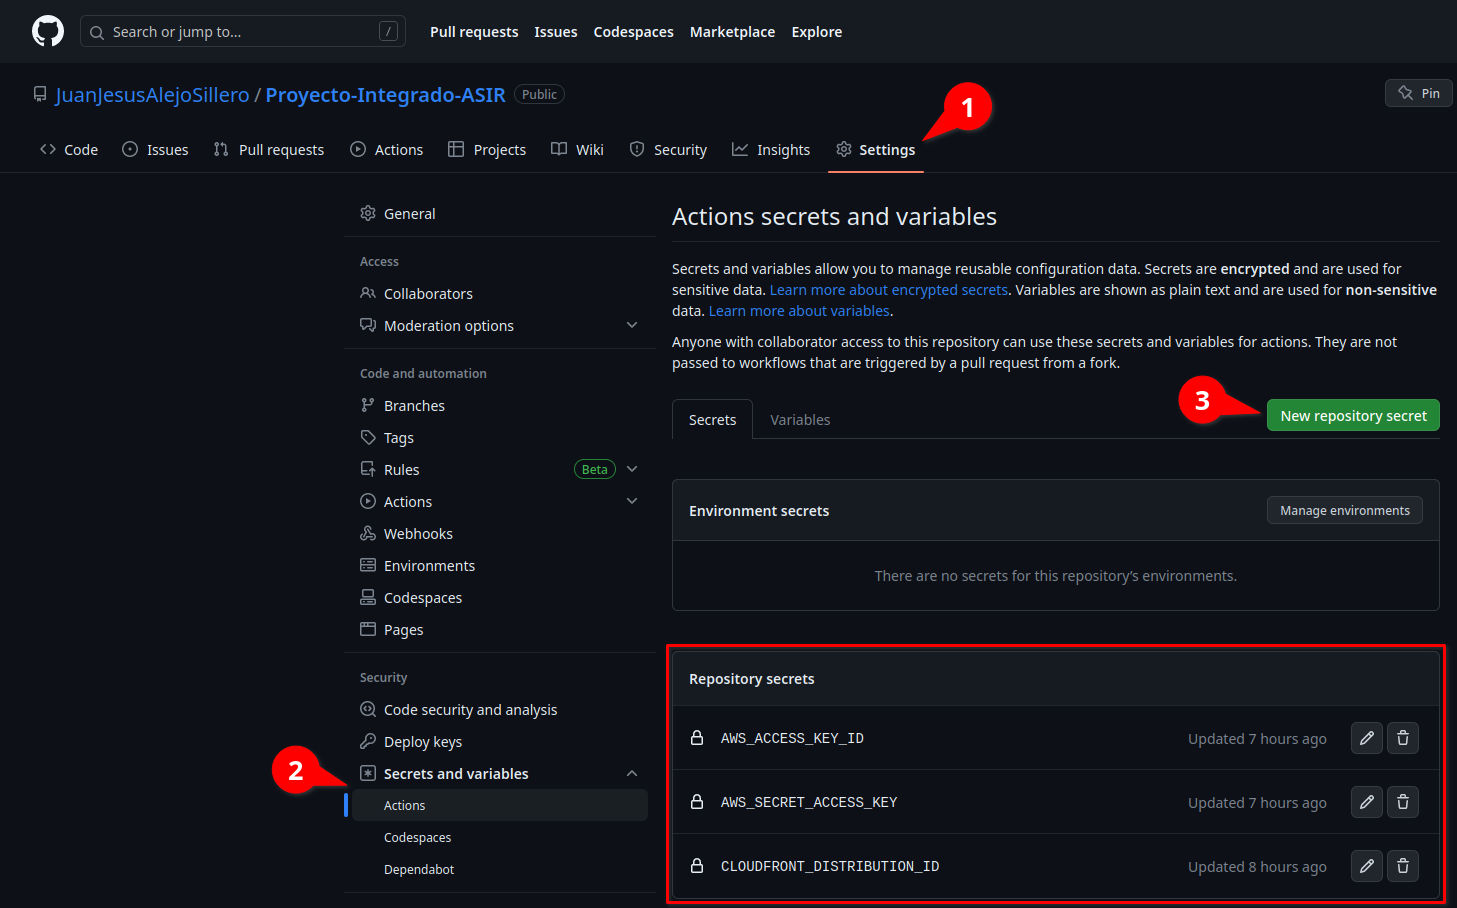Image resolution: width=1457 pixels, height=908 pixels.
Task: Click the slash shortcut key icon in search
Action: tap(389, 32)
